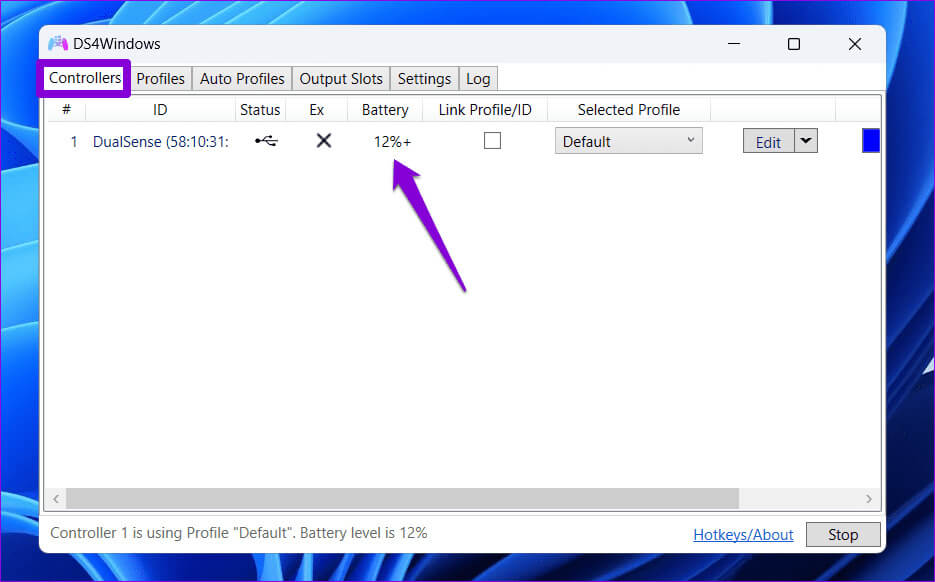Viewport: 935px width, 582px height.
Task: Click the USB connection status icon
Action: coord(266,141)
